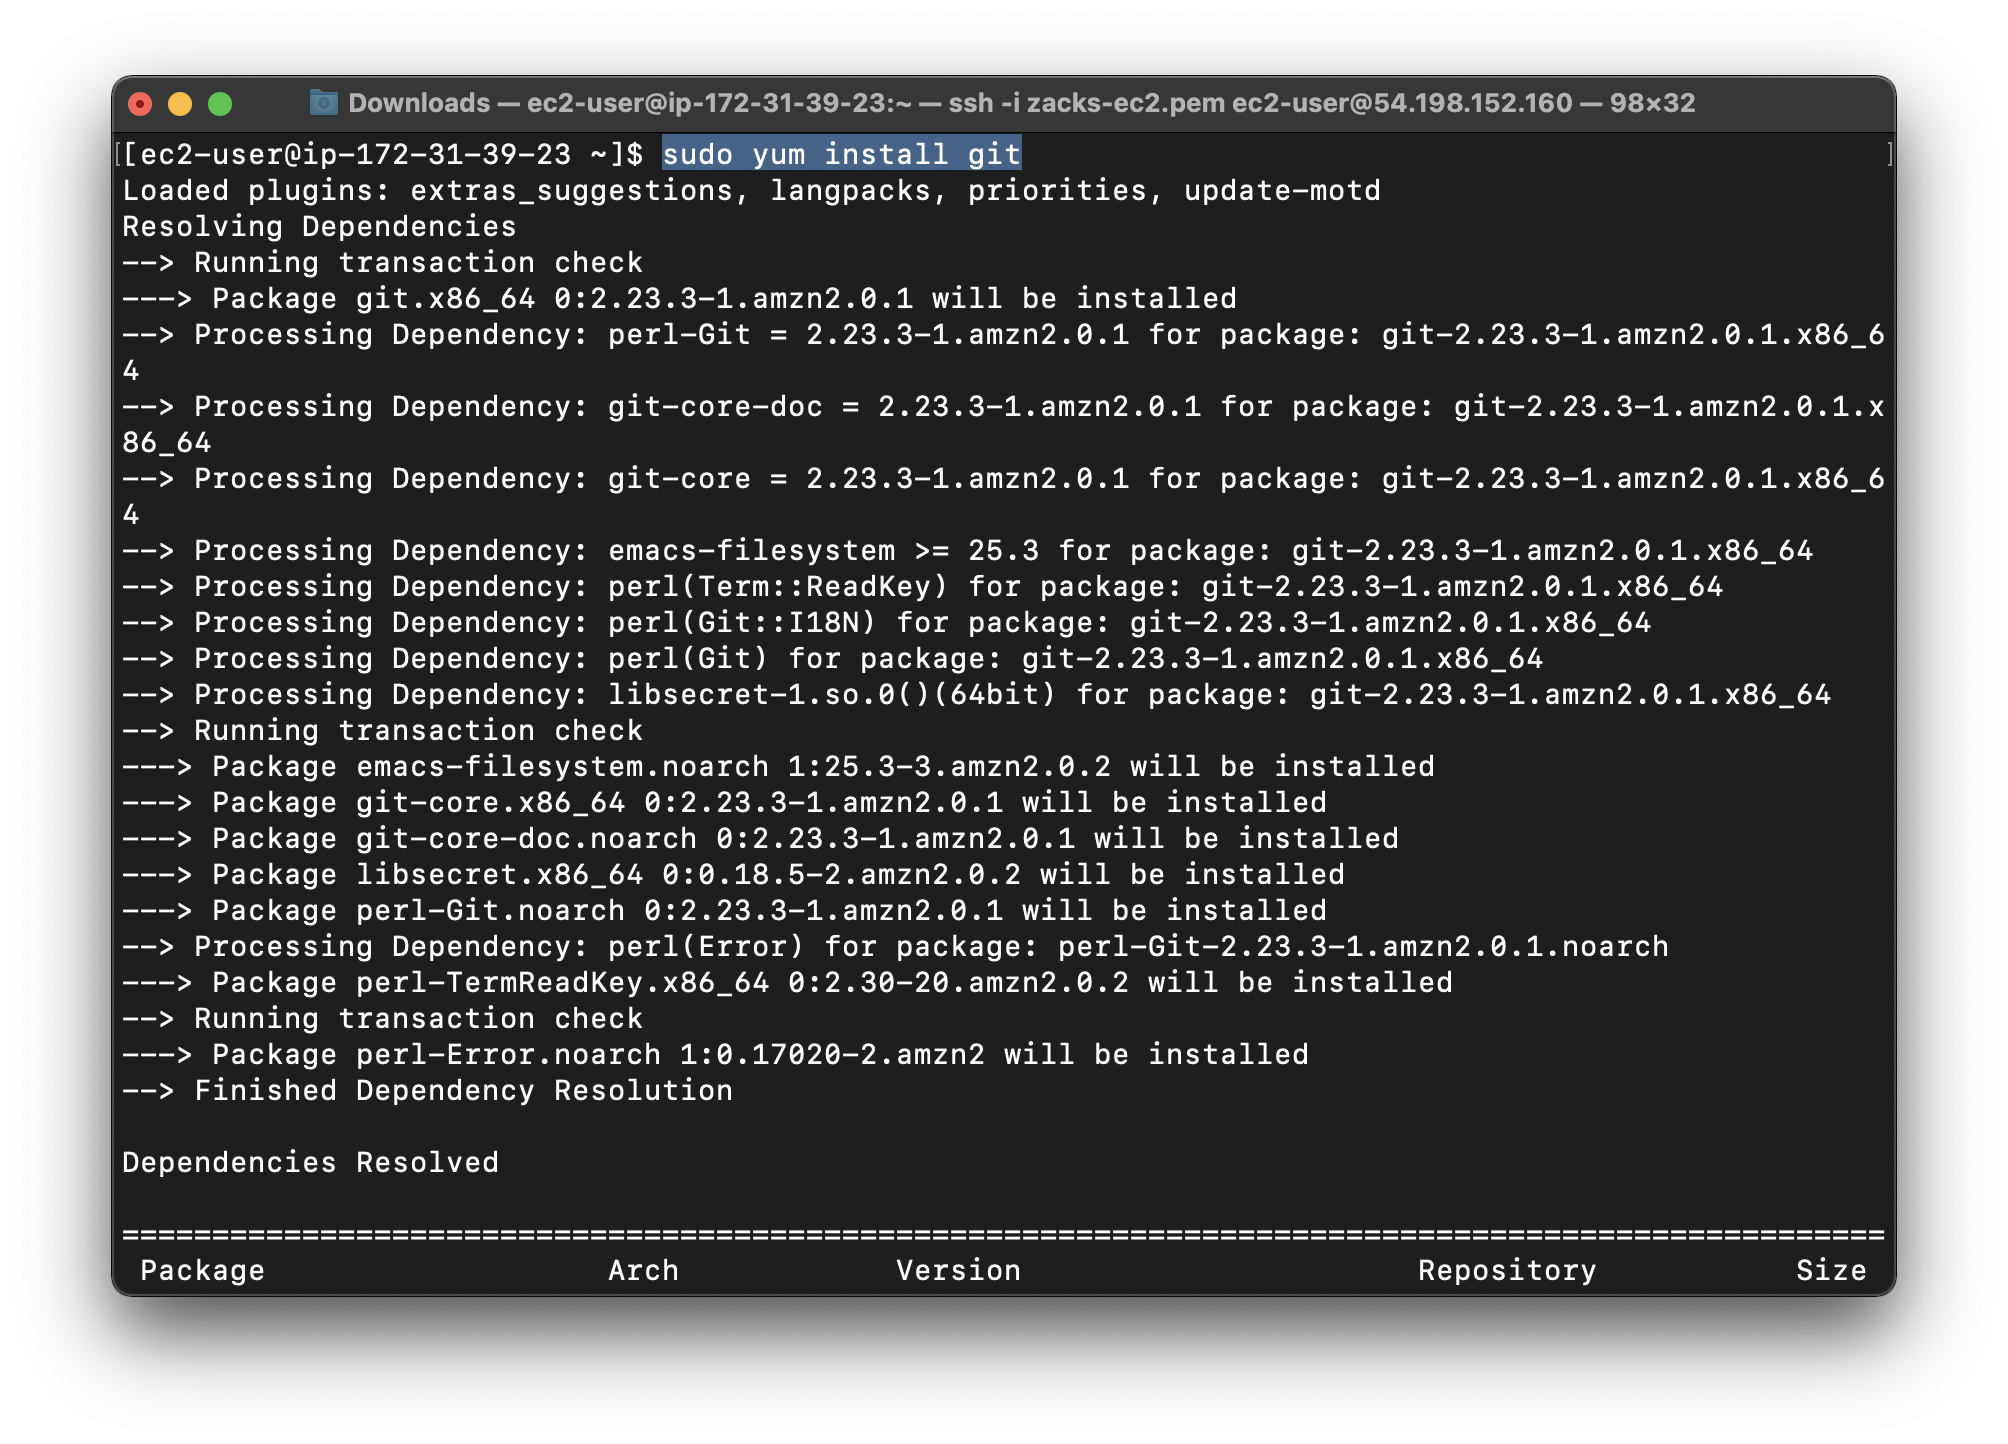The width and height of the screenshot is (2008, 1444).
Task: Click the Downloads folder proxy icon
Action: point(323,102)
